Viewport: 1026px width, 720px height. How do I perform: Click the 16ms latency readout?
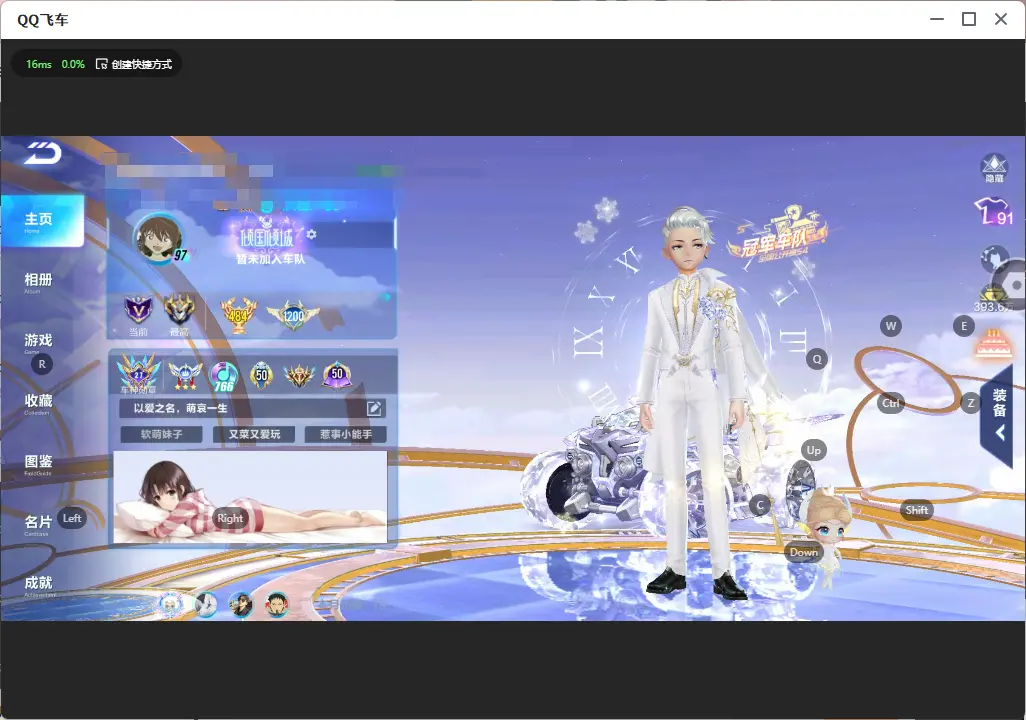pos(39,64)
